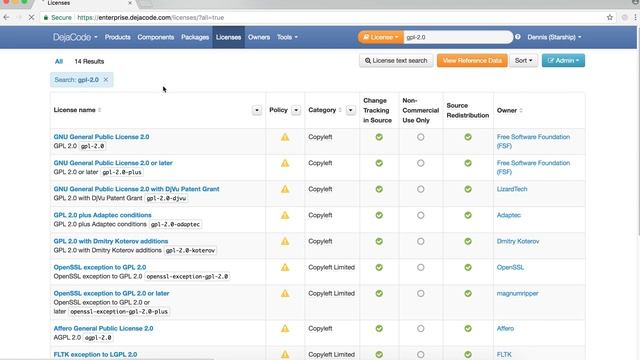
Task: Click policy warning icon for Dmitry Koterov row
Action: coord(285,242)
